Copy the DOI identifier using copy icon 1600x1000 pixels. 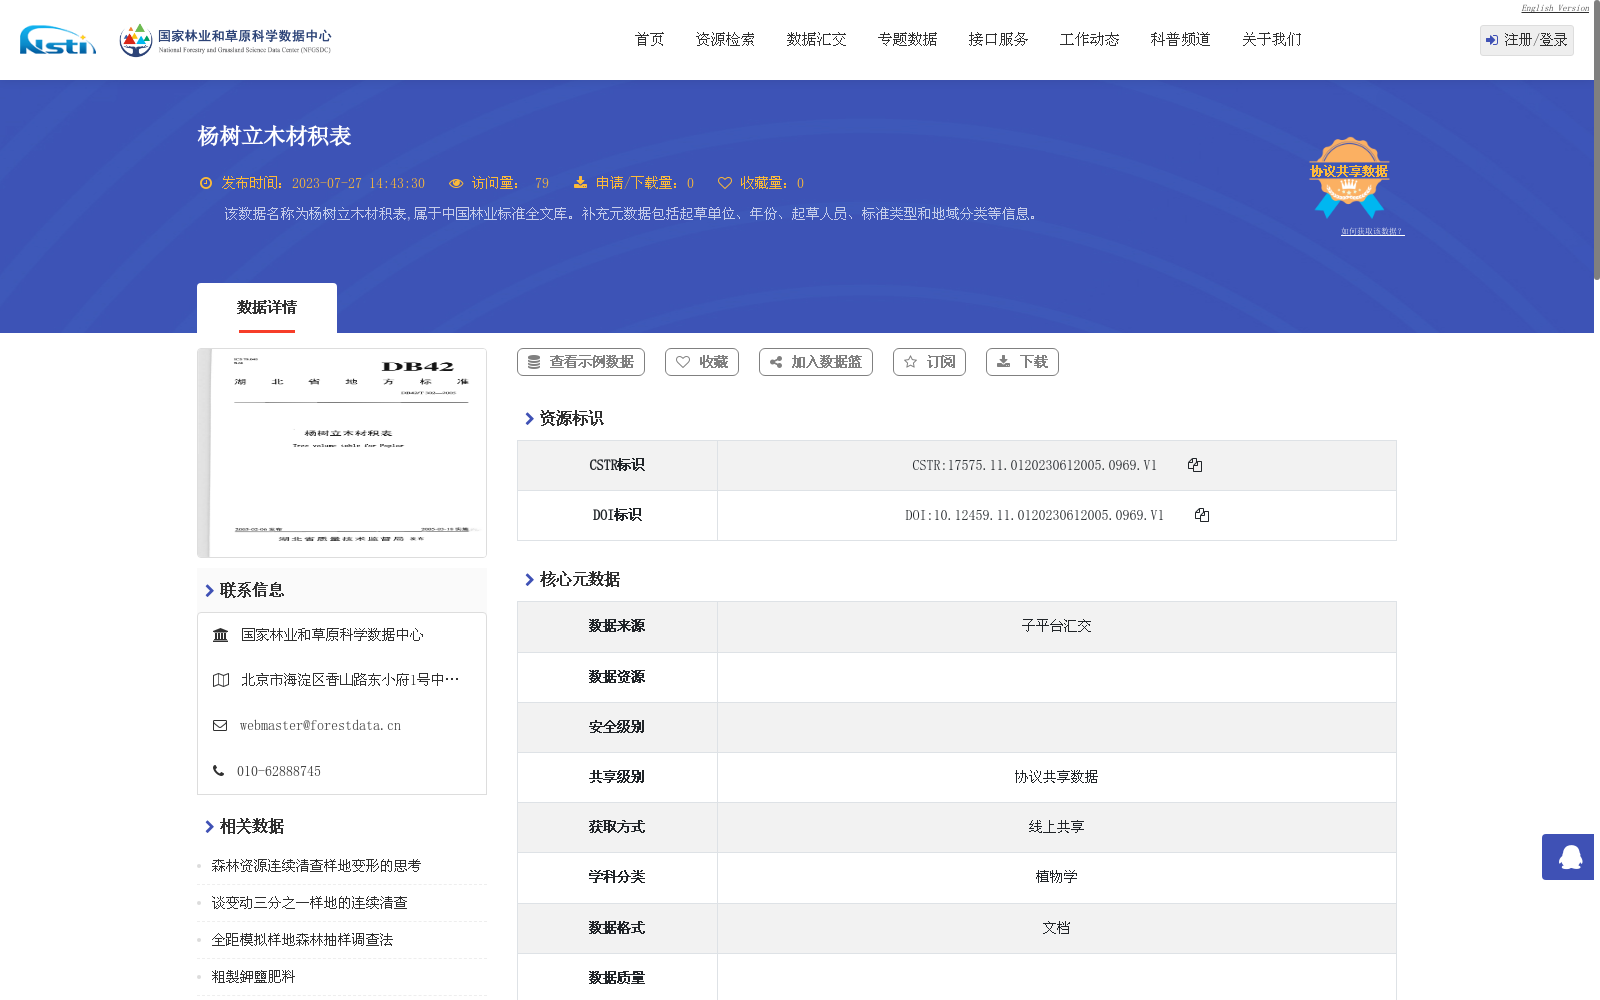pyautogui.click(x=1202, y=515)
